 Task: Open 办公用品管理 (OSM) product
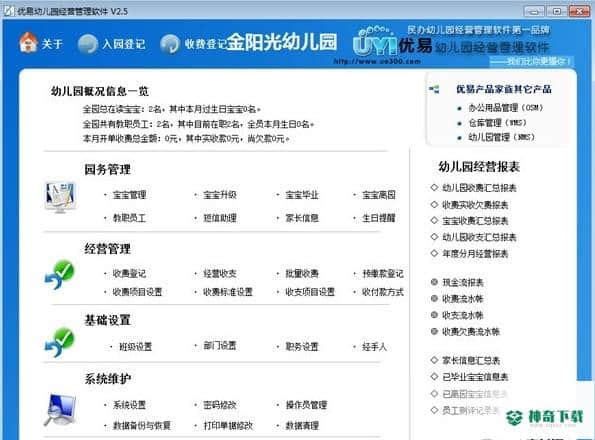tap(505, 108)
